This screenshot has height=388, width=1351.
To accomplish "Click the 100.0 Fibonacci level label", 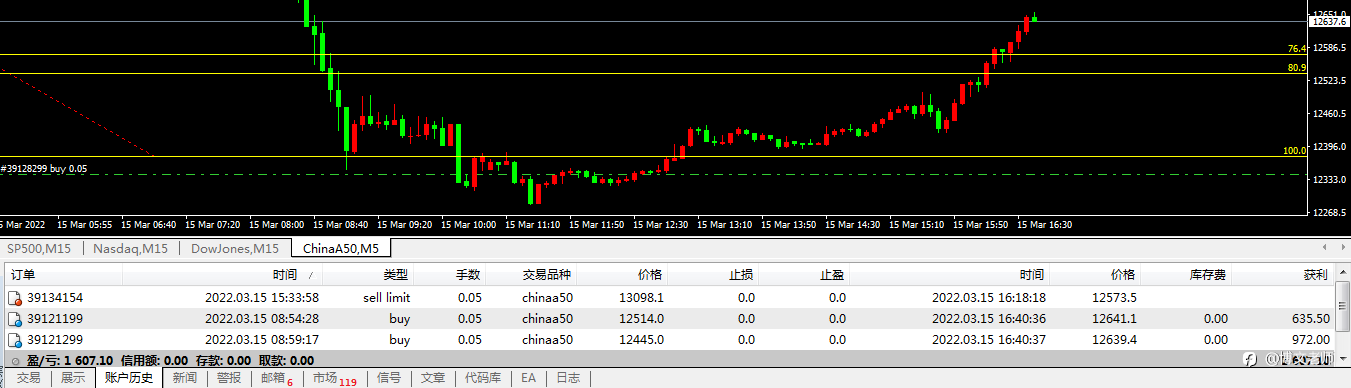I will [x=1295, y=150].
